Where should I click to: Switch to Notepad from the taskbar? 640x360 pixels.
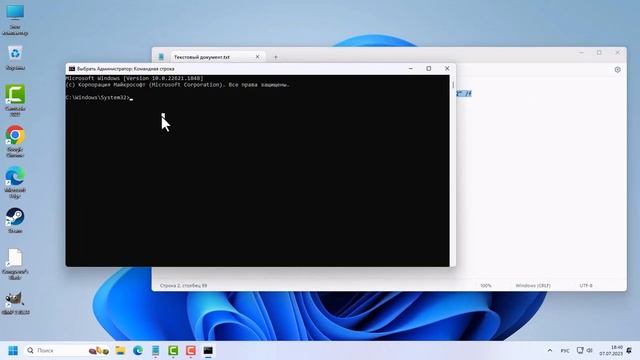(156, 351)
